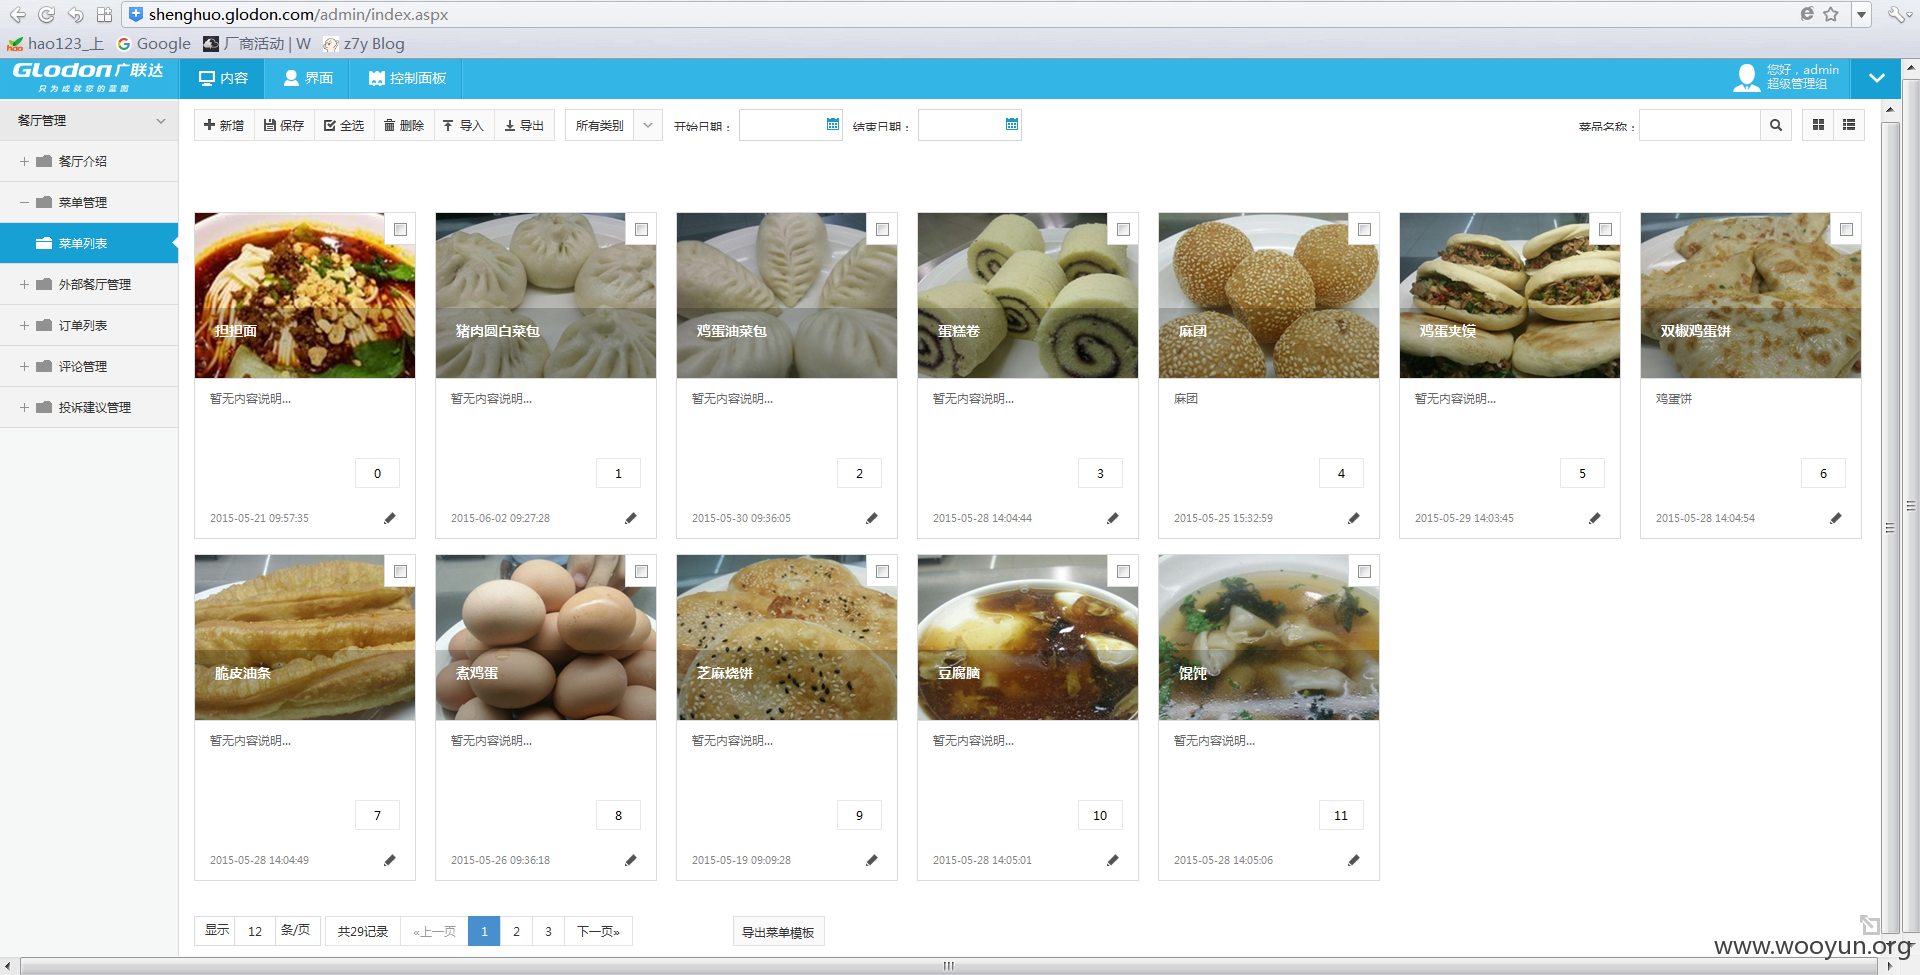Click the 菜品名称 search input field

pos(1700,125)
